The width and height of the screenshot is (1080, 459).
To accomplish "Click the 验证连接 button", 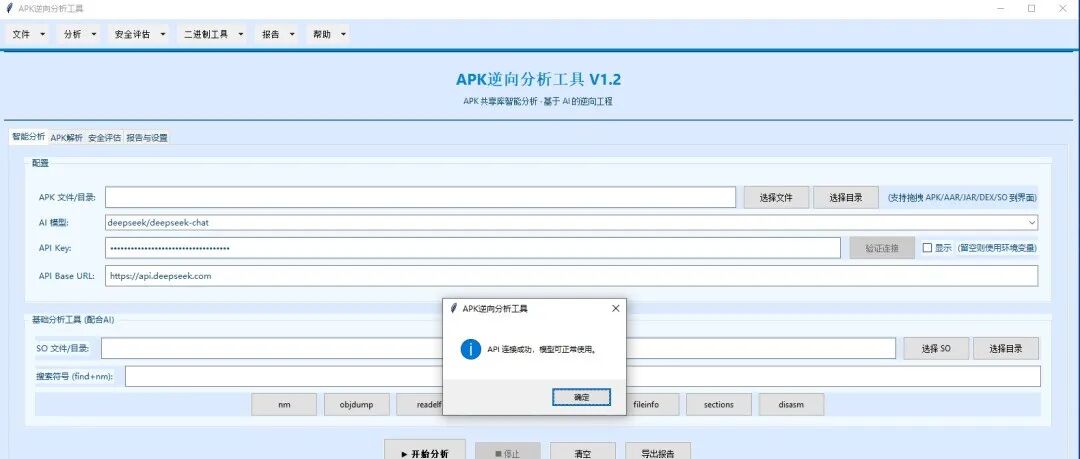I will coord(882,248).
